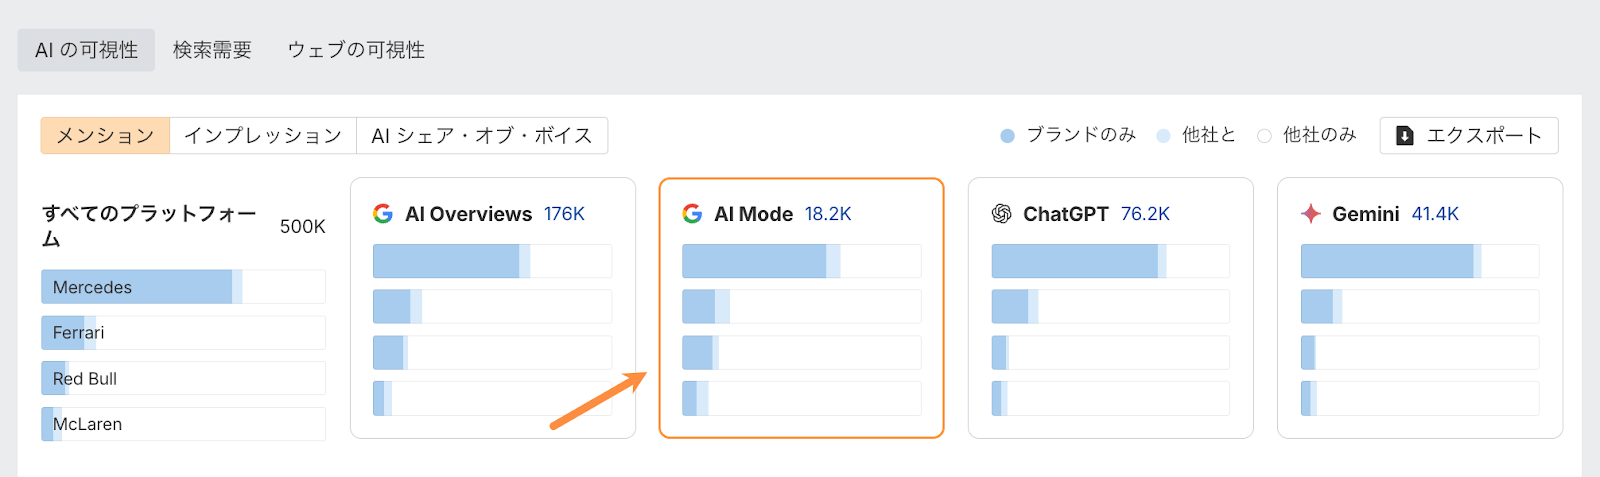Select the インプレッション segment
Image resolution: width=1600 pixels, height=477 pixels.
tap(263, 136)
